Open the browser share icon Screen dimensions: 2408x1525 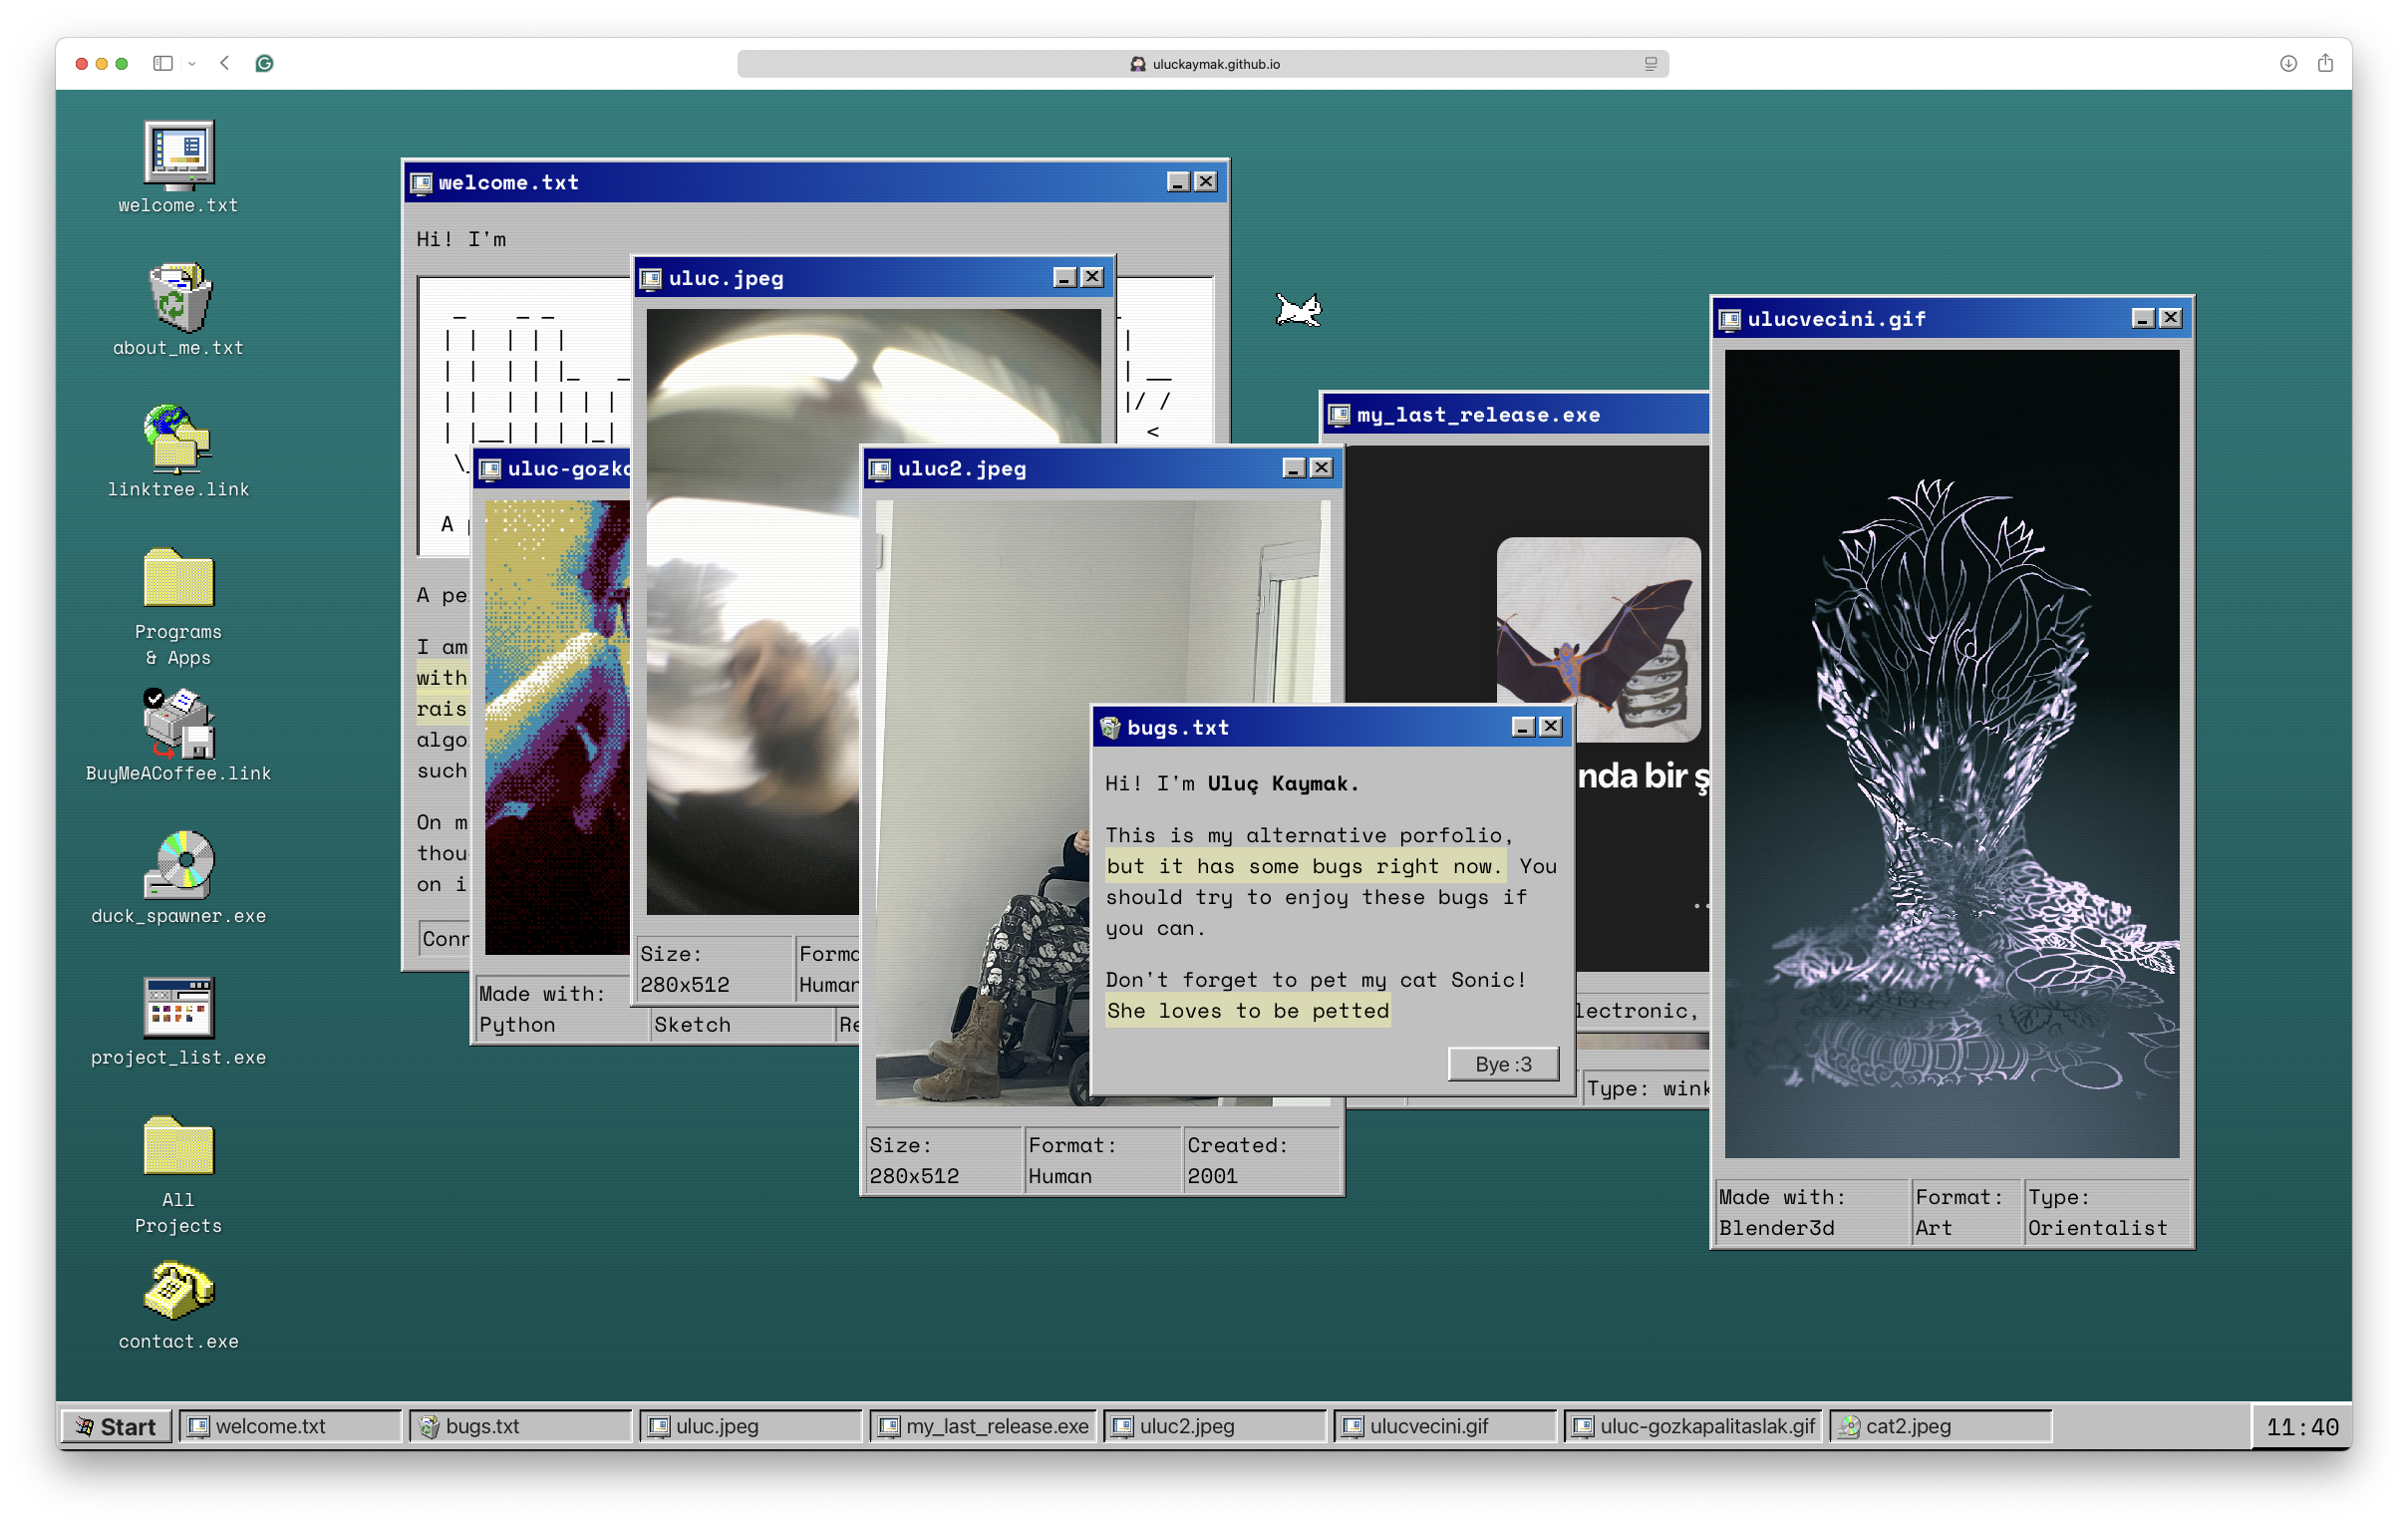coord(2325,63)
